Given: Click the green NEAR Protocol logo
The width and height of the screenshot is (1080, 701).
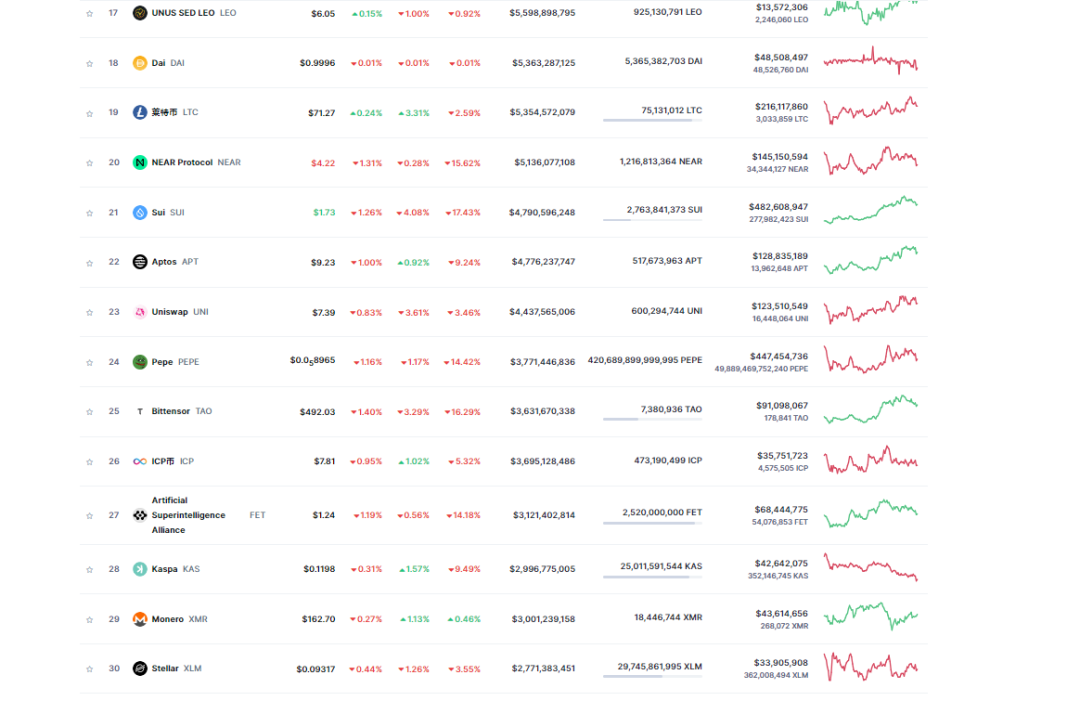Looking at the screenshot, I should click(140, 163).
